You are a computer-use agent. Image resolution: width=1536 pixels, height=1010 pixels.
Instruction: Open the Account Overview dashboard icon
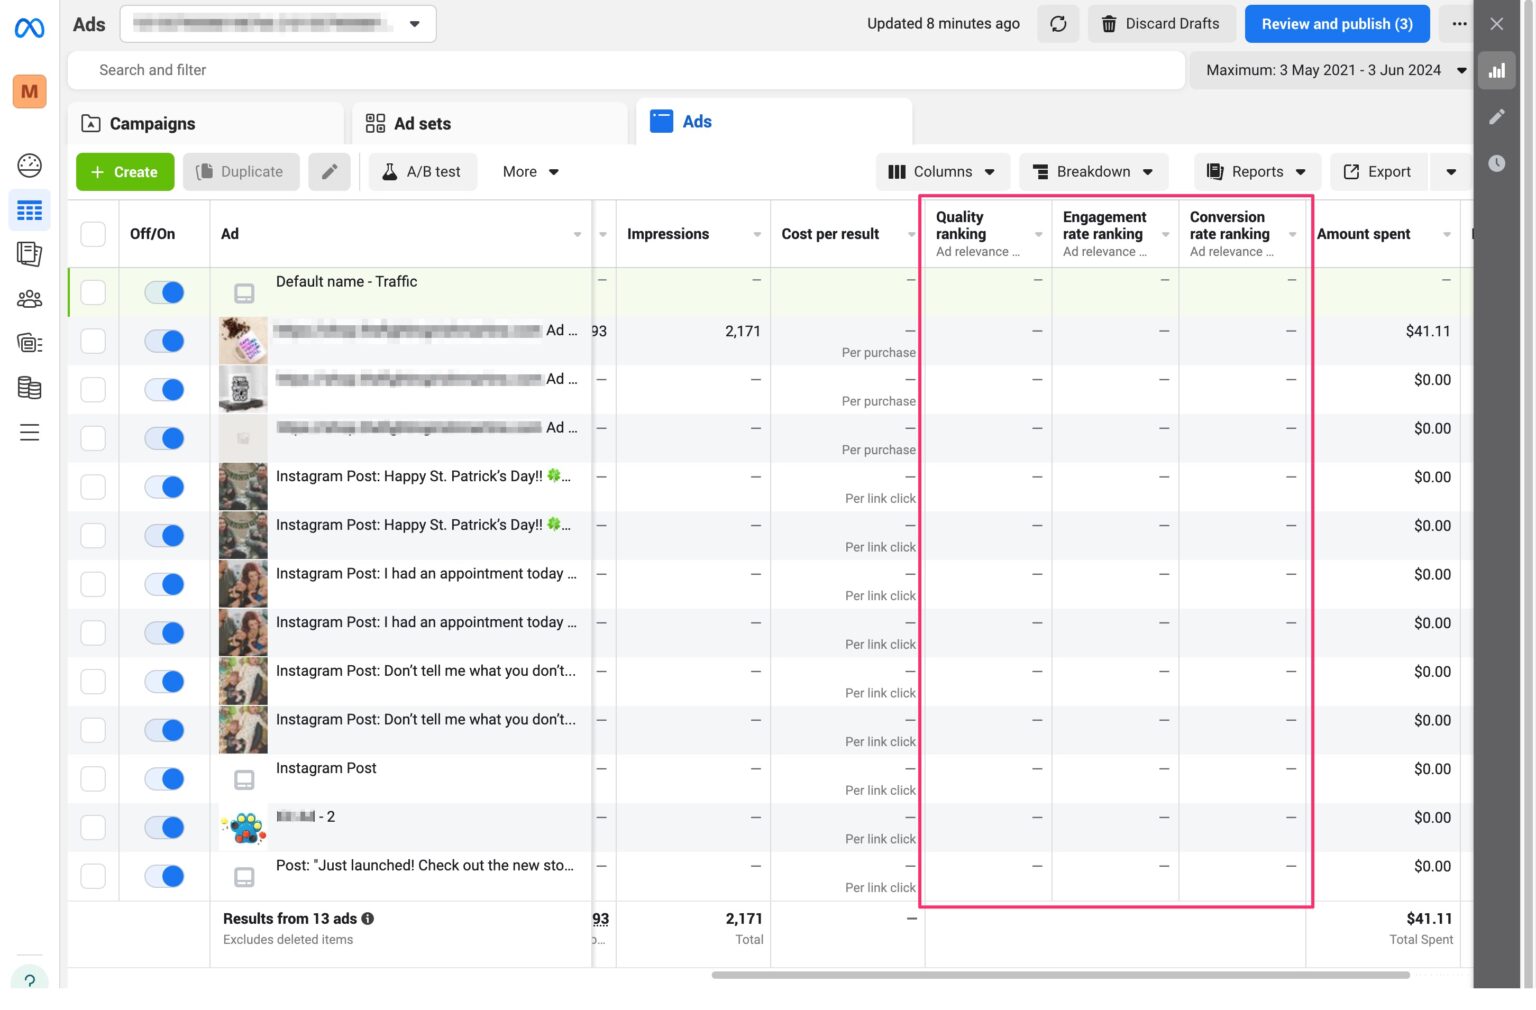(29, 165)
